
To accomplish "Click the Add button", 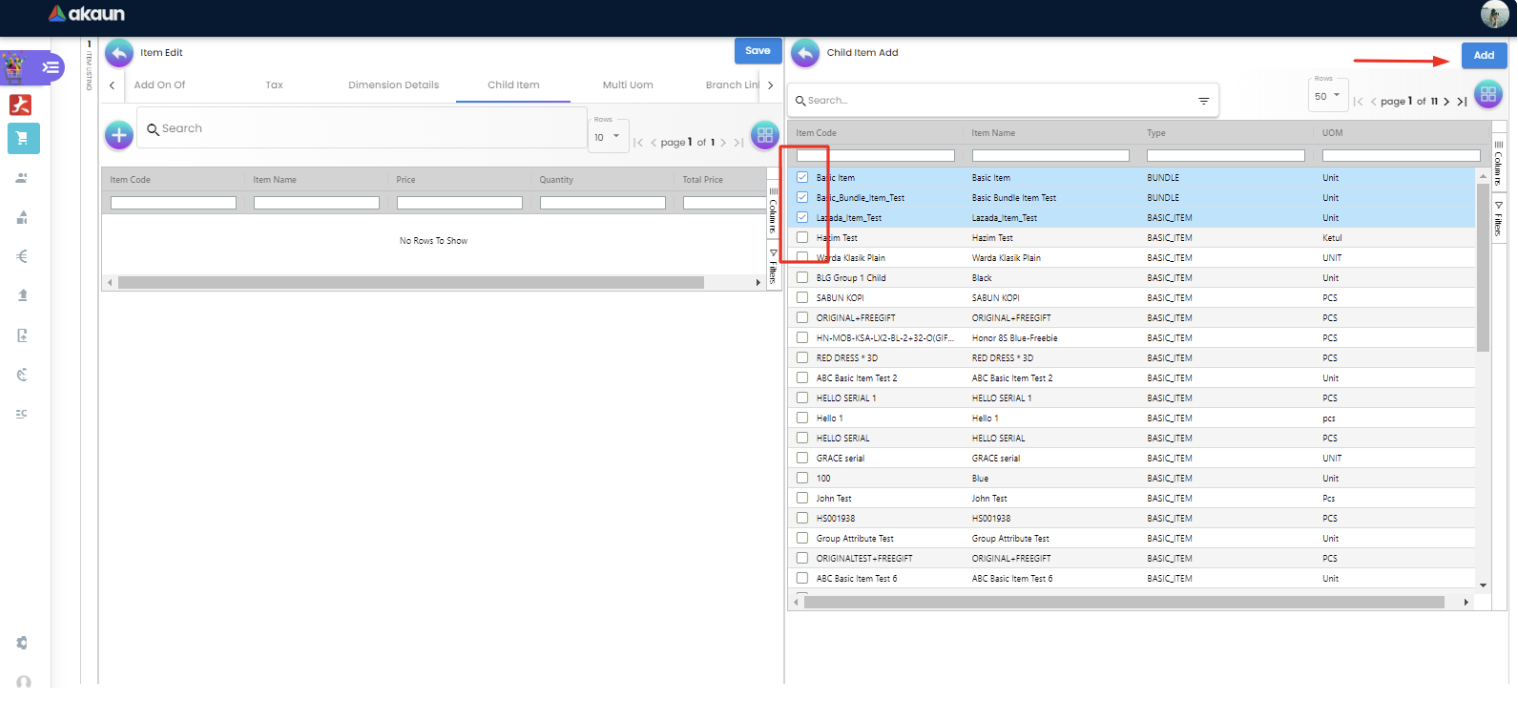I will [x=1483, y=55].
